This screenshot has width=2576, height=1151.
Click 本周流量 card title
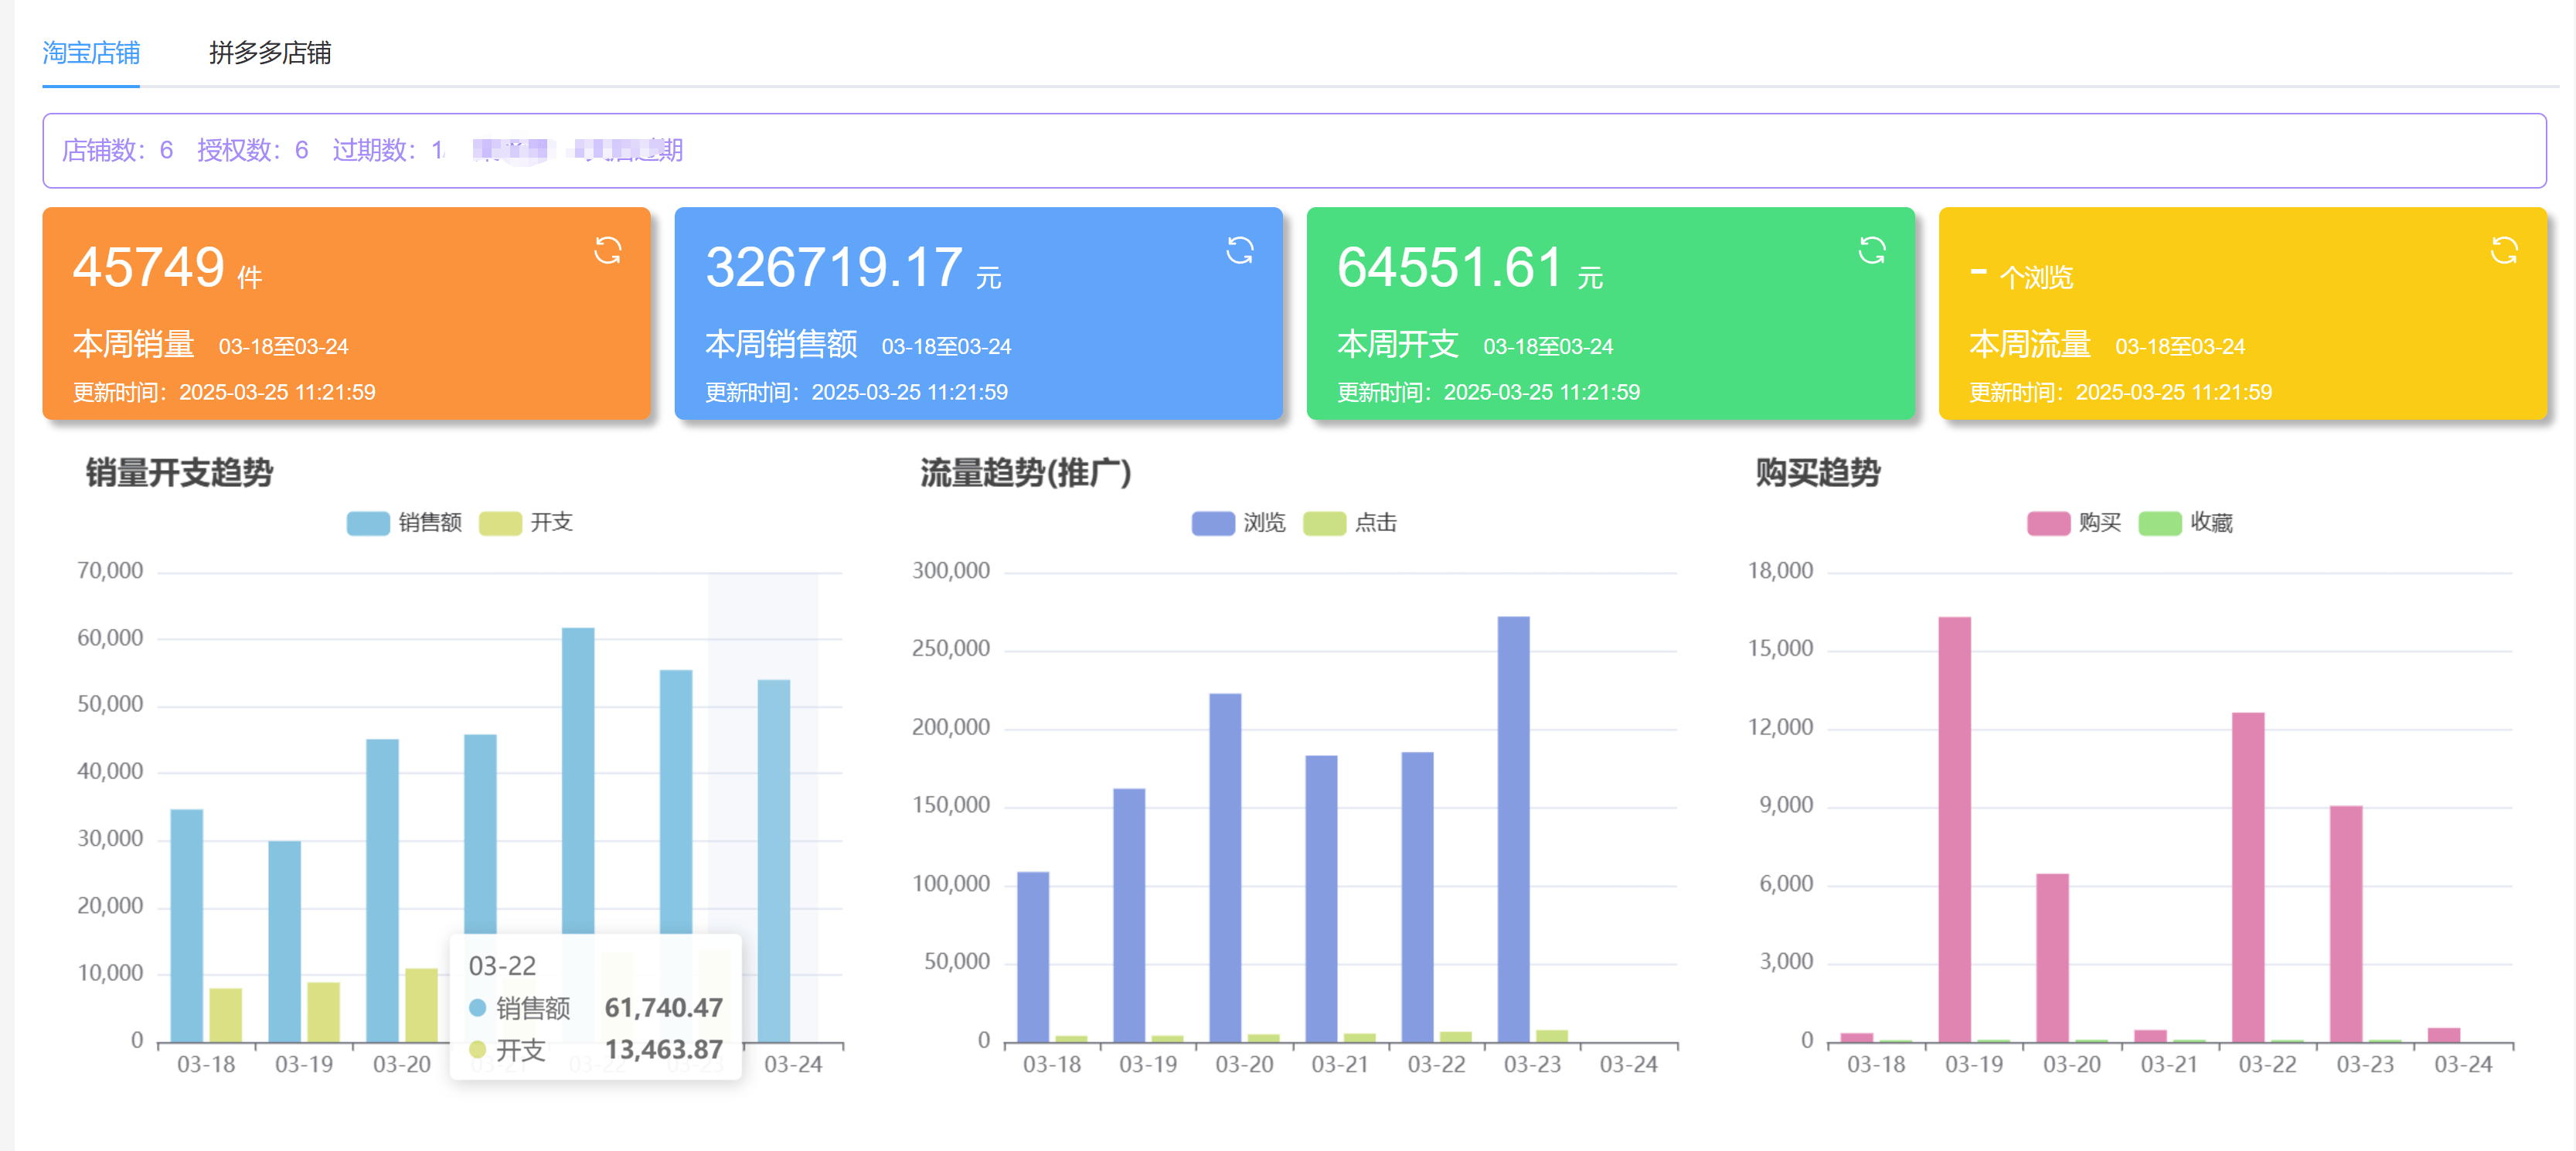point(2029,344)
